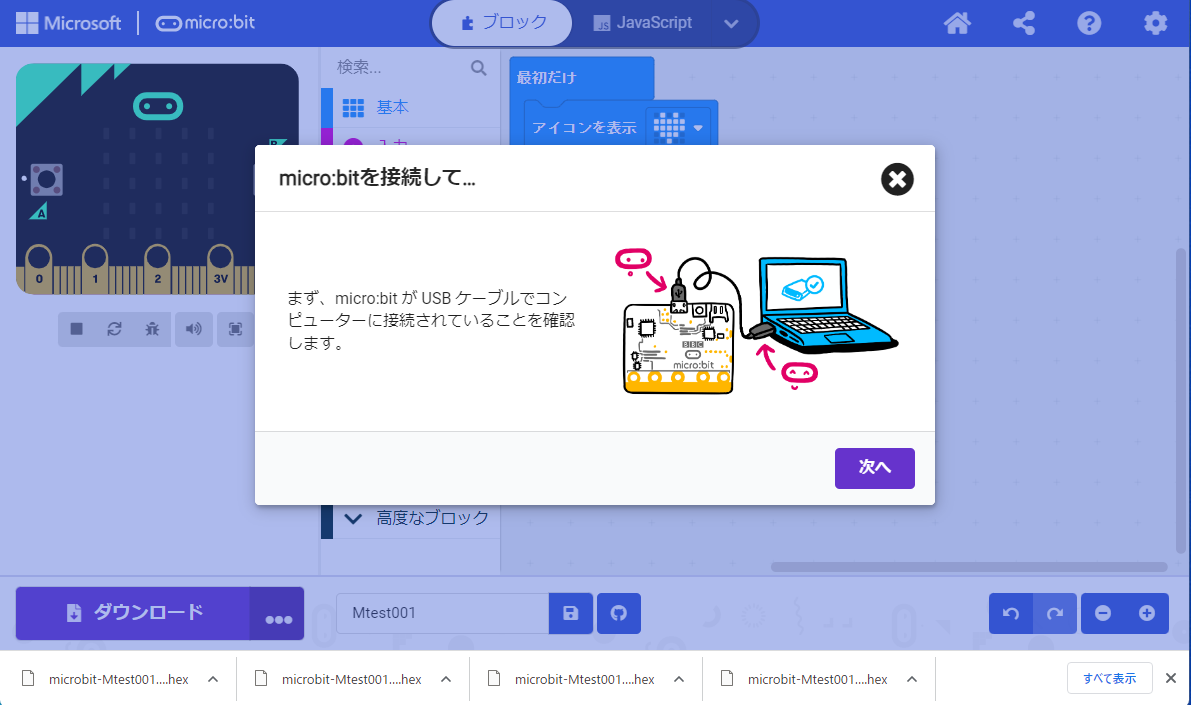1191x705 pixels.
Task: Open the Settings gear menu
Action: pyautogui.click(x=1155, y=24)
